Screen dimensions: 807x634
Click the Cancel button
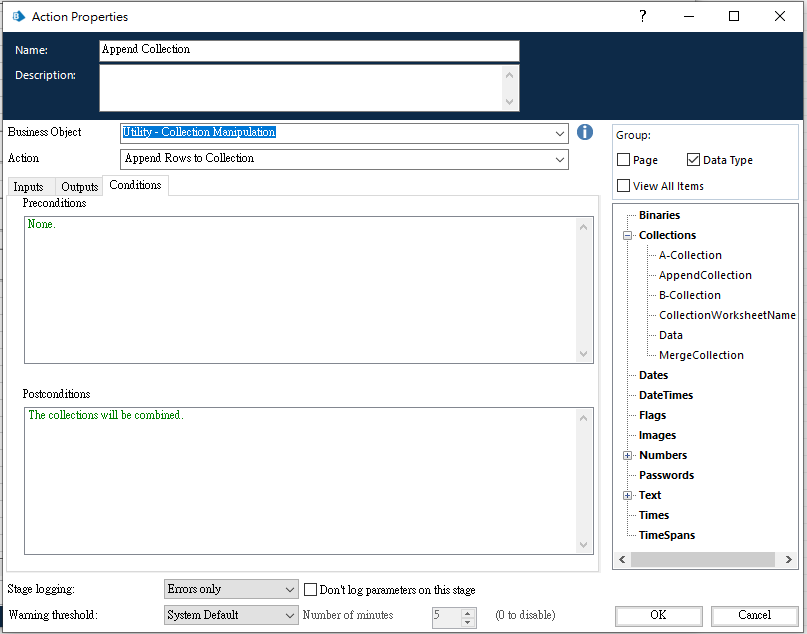(755, 615)
